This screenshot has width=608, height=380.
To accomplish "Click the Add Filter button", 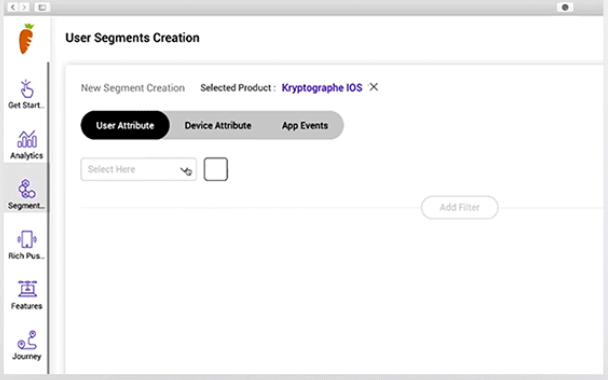I will [459, 207].
